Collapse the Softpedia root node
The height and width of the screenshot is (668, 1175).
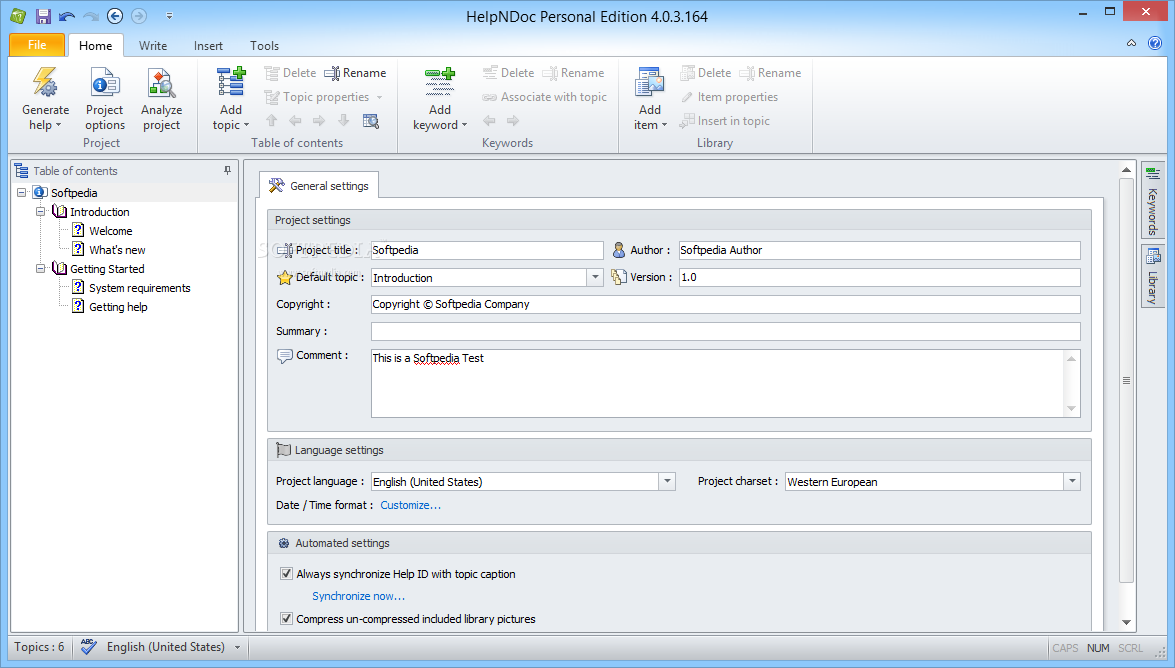click(22, 193)
